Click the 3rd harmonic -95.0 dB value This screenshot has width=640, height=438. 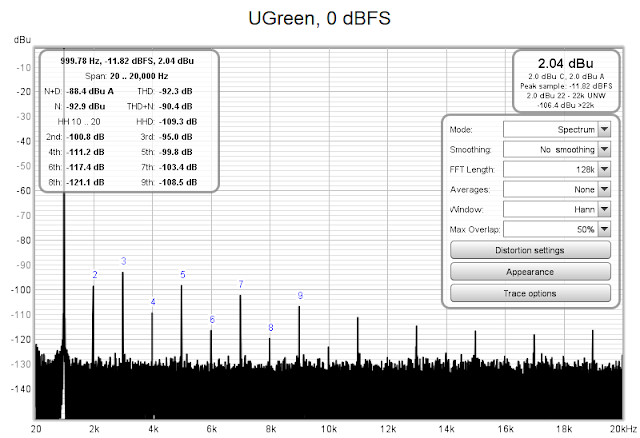(176, 137)
